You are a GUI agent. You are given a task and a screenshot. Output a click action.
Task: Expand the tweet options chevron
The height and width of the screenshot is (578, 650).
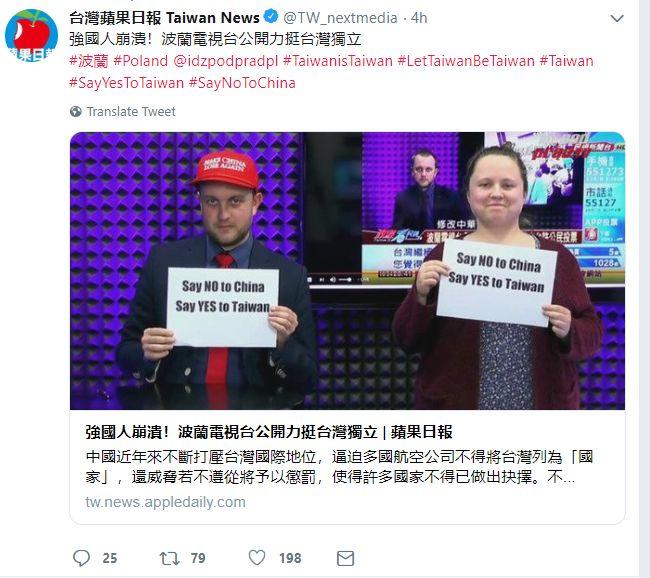pyautogui.click(x=617, y=19)
